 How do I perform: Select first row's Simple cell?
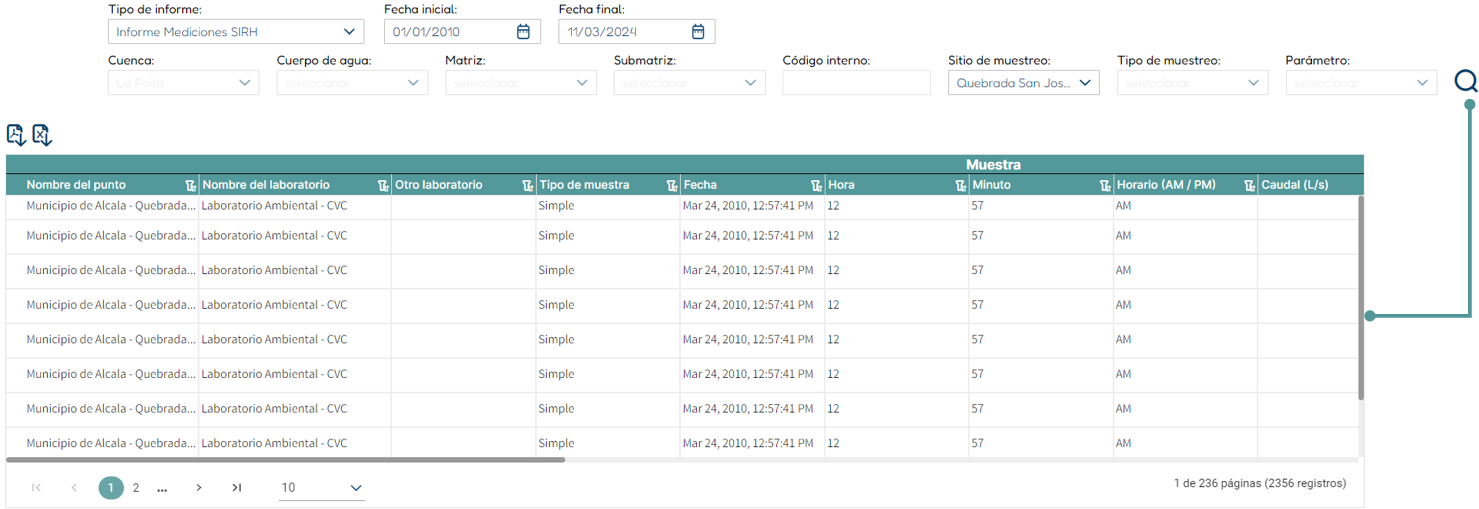556,206
